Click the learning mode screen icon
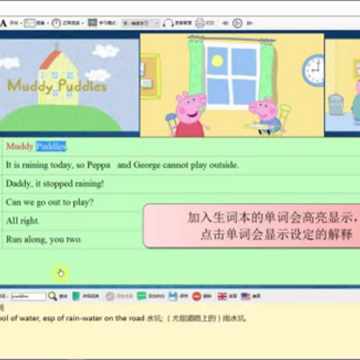360x360 pixels. 92,23
